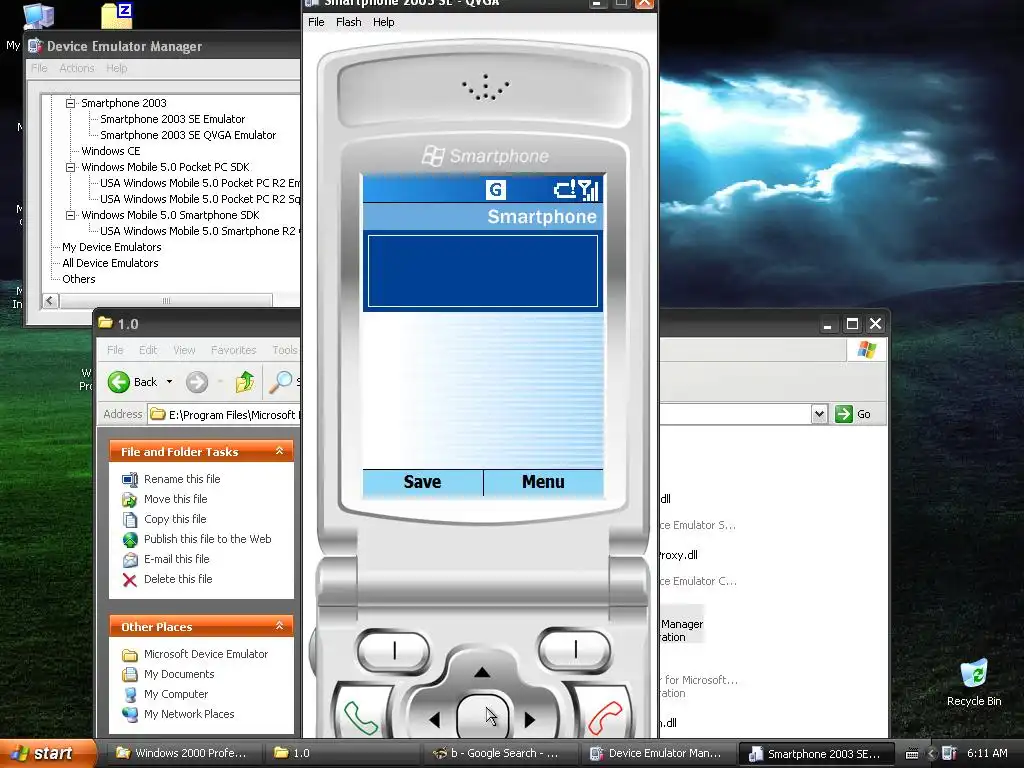The height and width of the screenshot is (768, 1024).
Task: Click the Forward arrow in Explorer toolbar
Action: click(x=197, y=382)
